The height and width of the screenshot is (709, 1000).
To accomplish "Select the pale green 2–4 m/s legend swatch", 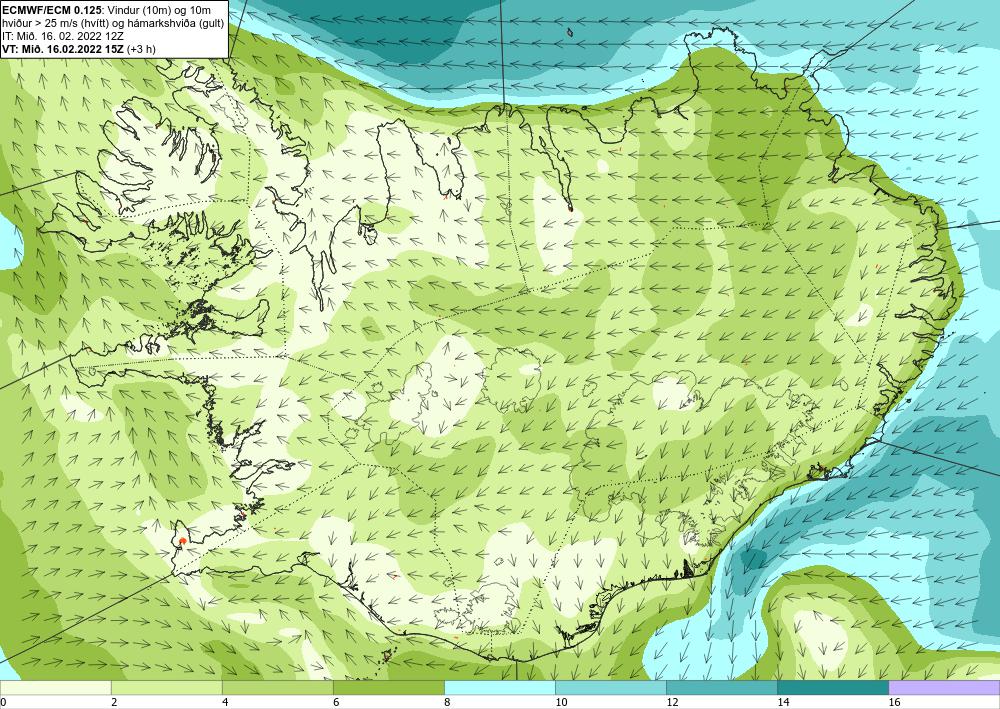I will click(166, 687).
